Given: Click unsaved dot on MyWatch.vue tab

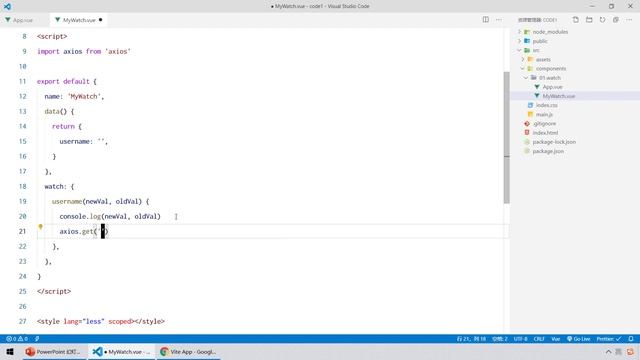Looking at the screenshot, I should 100,20.
